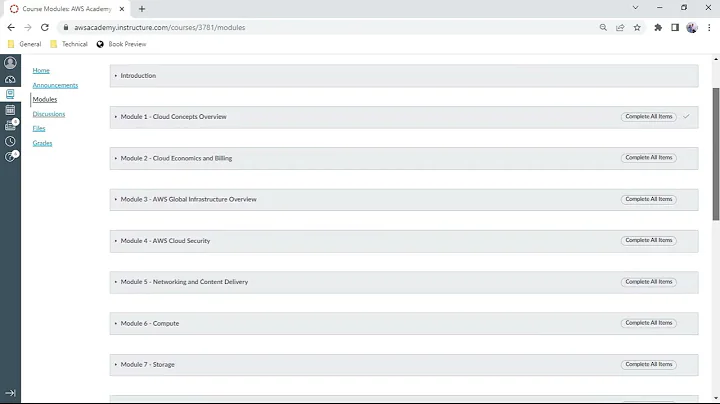The image size is (720, 404).
Task: Open the Book Preview bookmark
Action: click(x=121, y=44)
